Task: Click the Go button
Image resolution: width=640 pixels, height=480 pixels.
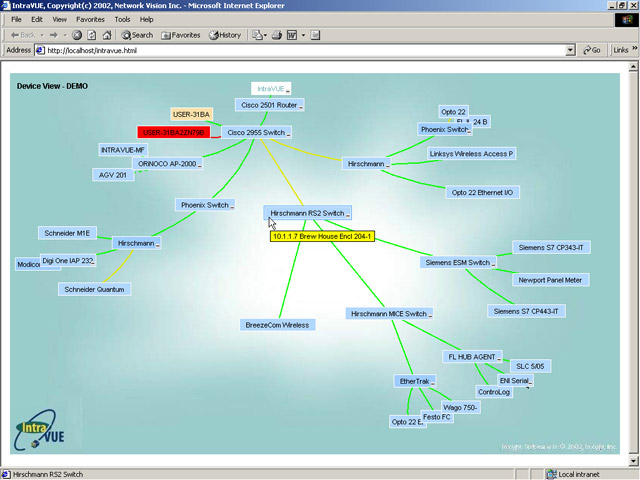Action: pos(591,50)
